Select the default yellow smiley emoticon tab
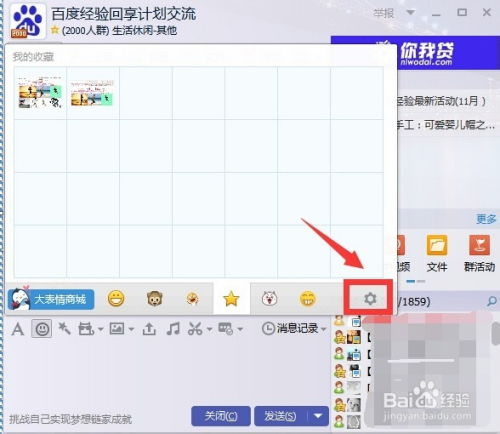The height and width of the screenshot is (434, 500). click(116, 298)
